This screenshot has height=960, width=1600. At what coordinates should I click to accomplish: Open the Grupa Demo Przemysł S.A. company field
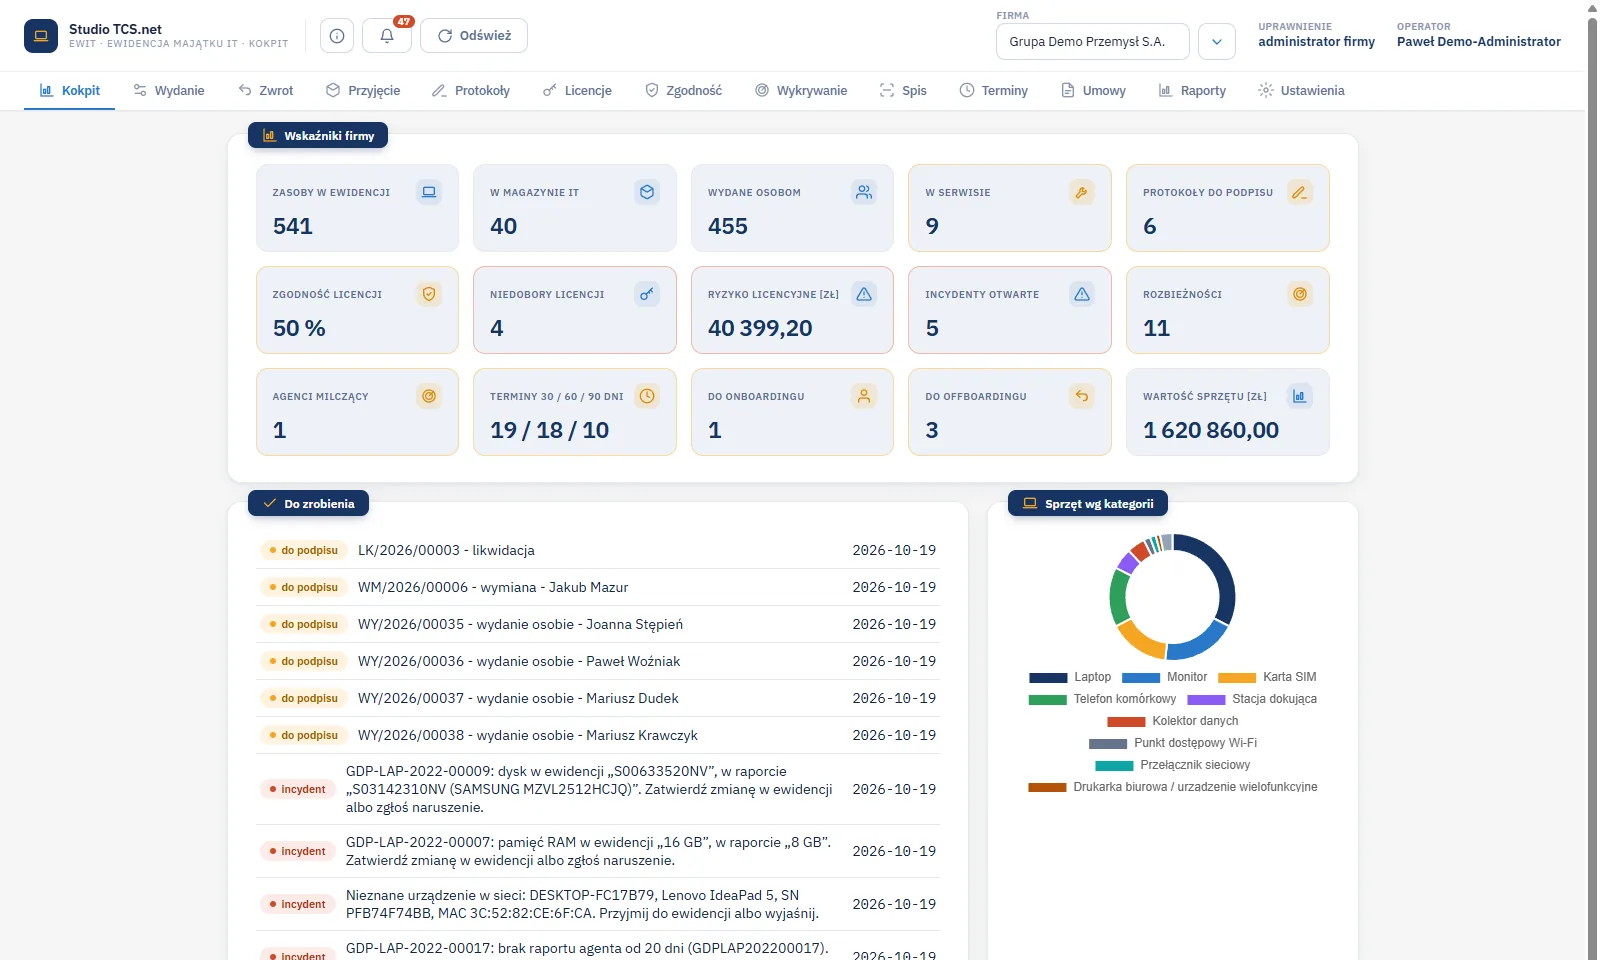point(1093,42)
